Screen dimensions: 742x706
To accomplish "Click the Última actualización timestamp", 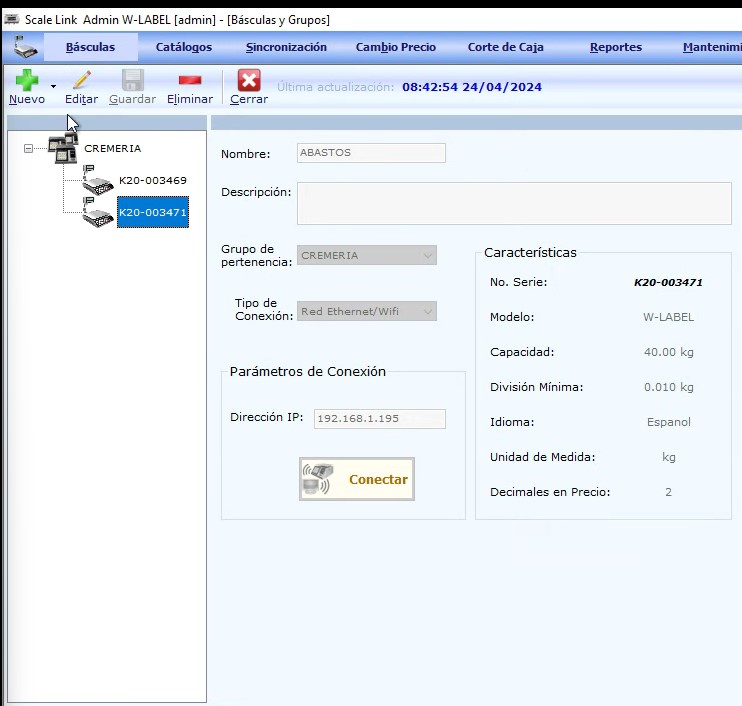I will click(472, 87).
